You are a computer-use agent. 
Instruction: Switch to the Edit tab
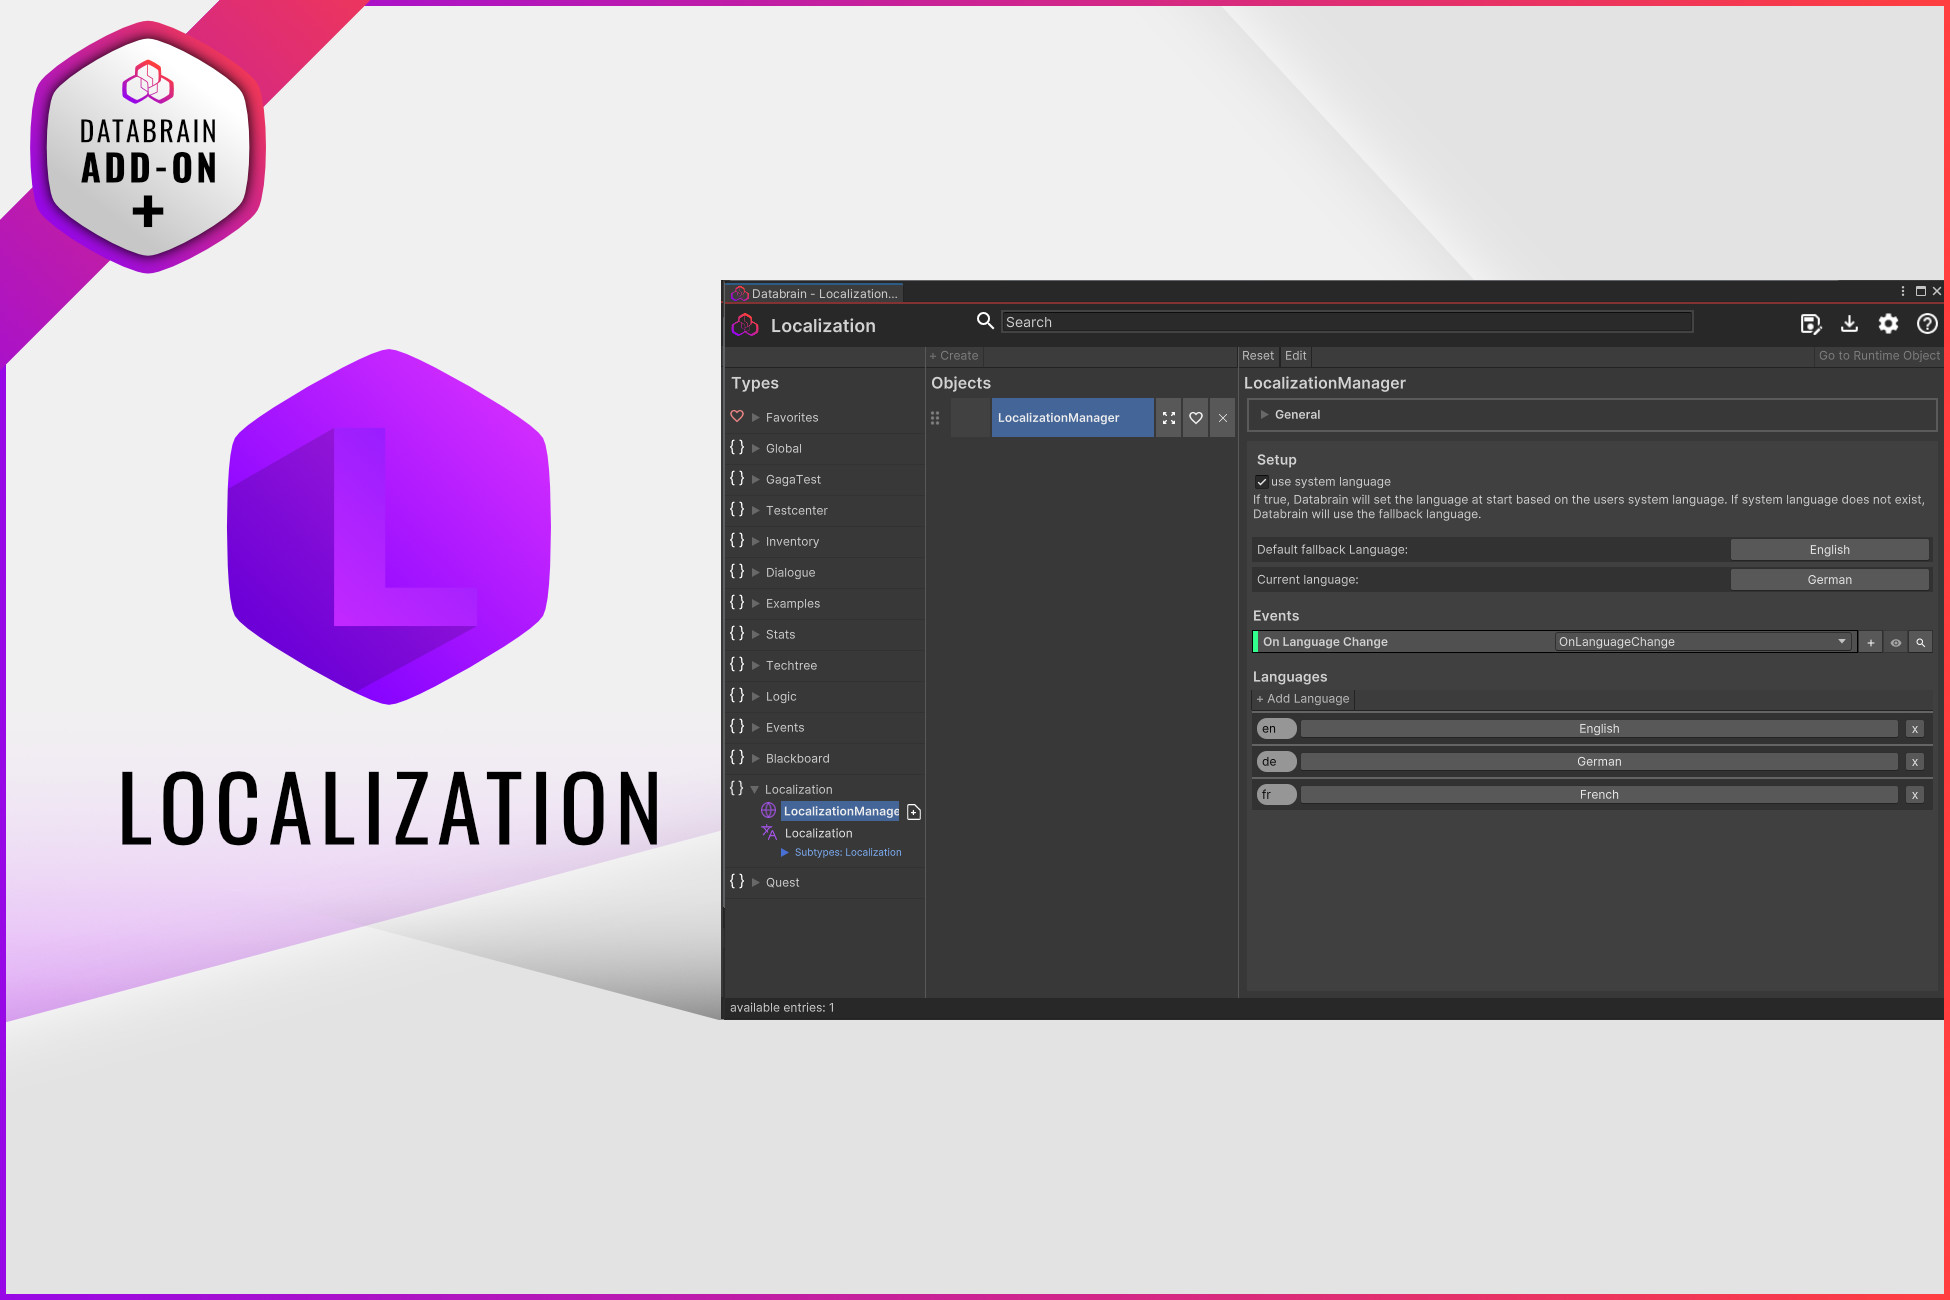[1295, 355]
